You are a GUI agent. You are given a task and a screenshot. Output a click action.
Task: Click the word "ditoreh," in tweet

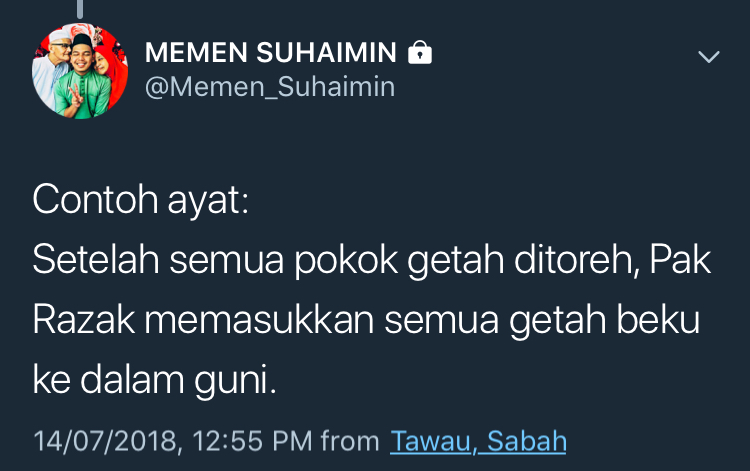click(577, 260)
